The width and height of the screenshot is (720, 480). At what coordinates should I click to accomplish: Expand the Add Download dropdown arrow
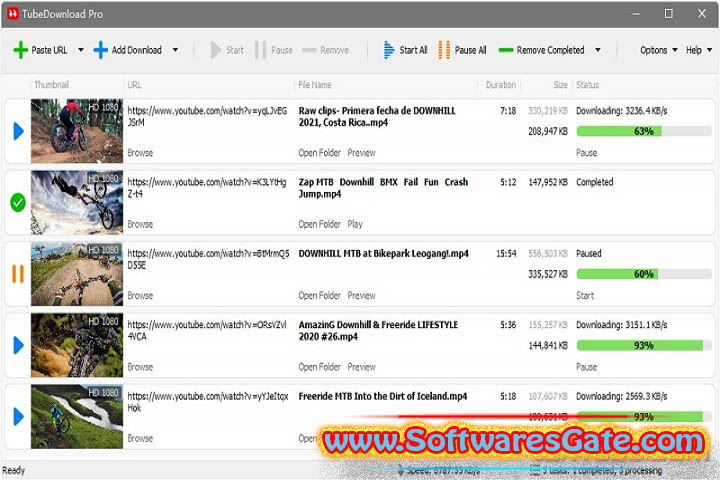coord(175,50)
